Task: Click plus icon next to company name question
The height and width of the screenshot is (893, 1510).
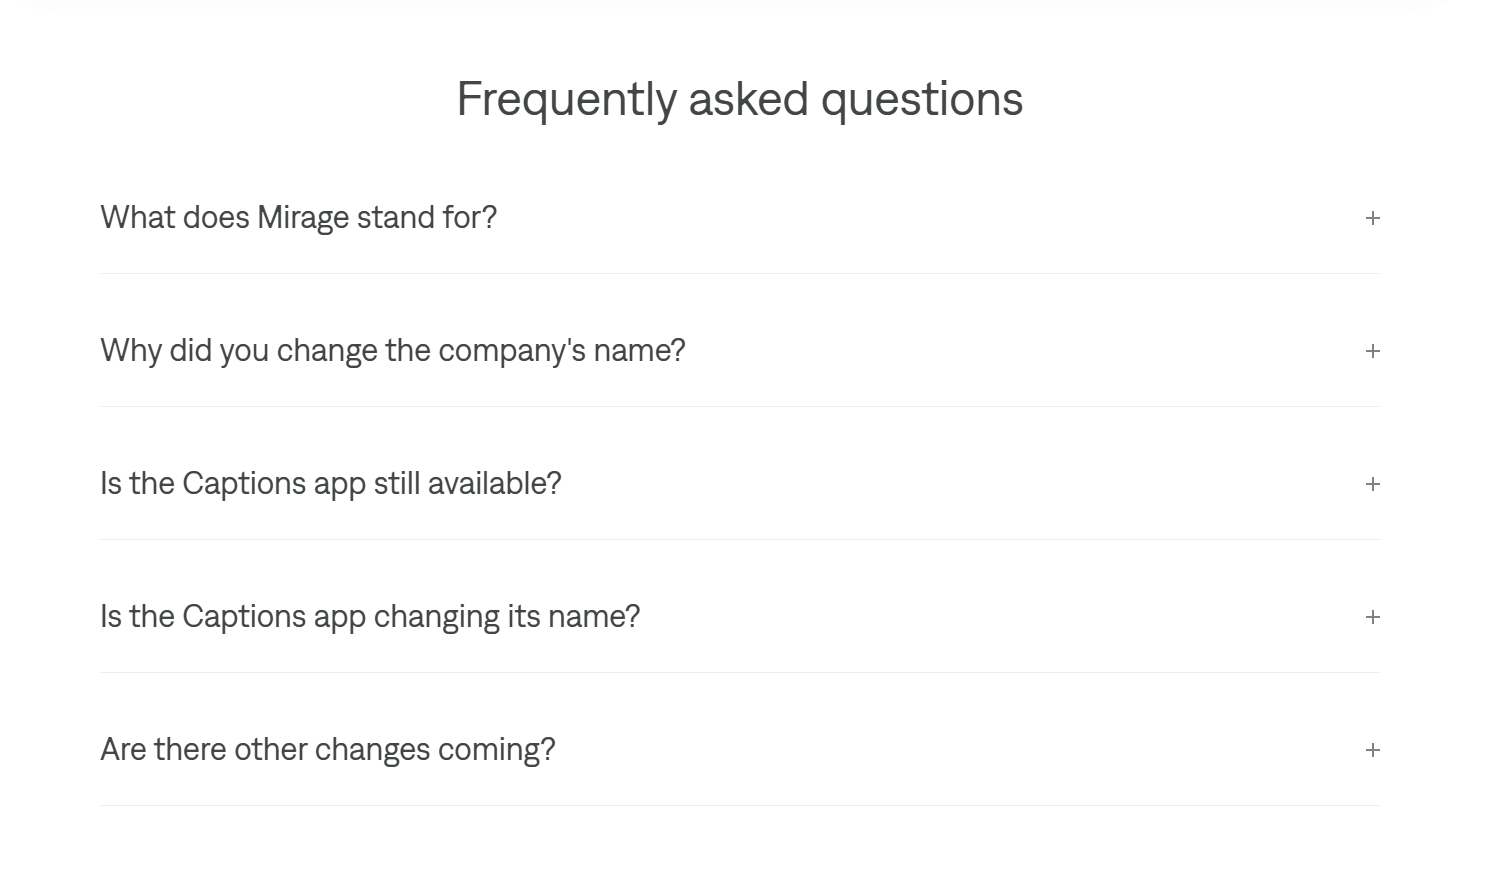Action: (1372, 351)
